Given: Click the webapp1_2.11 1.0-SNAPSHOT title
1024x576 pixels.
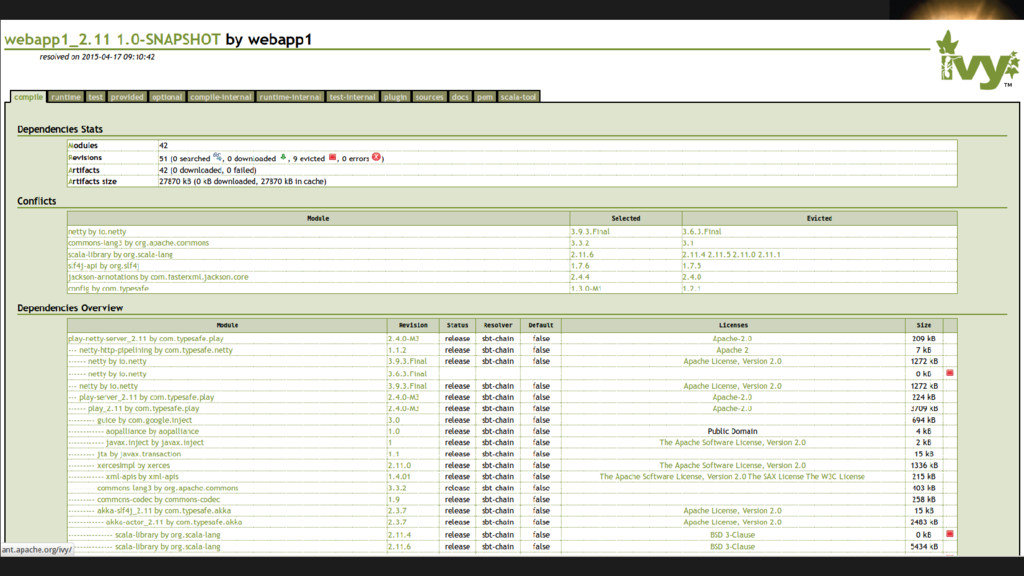Looking at the screenshot, I should coord(112,40).
